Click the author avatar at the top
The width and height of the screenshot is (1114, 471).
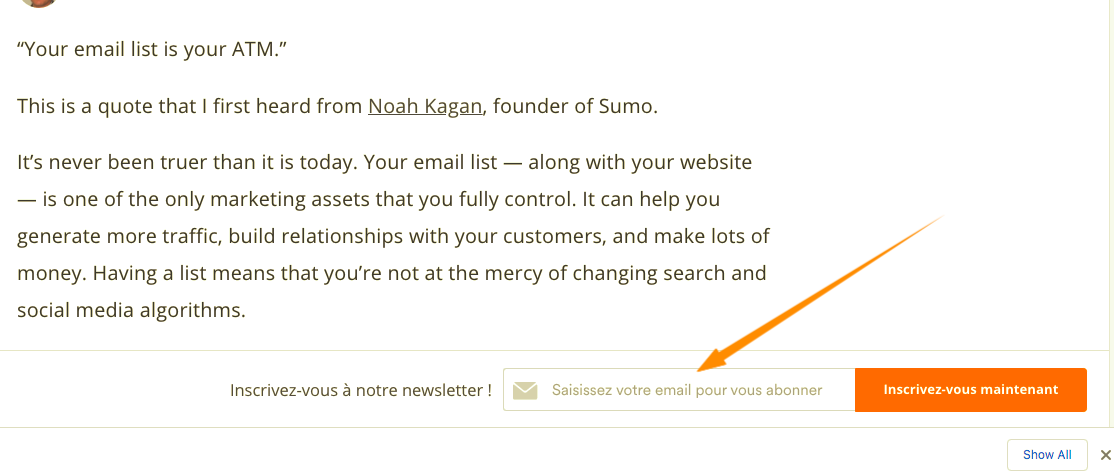(38, 3)
